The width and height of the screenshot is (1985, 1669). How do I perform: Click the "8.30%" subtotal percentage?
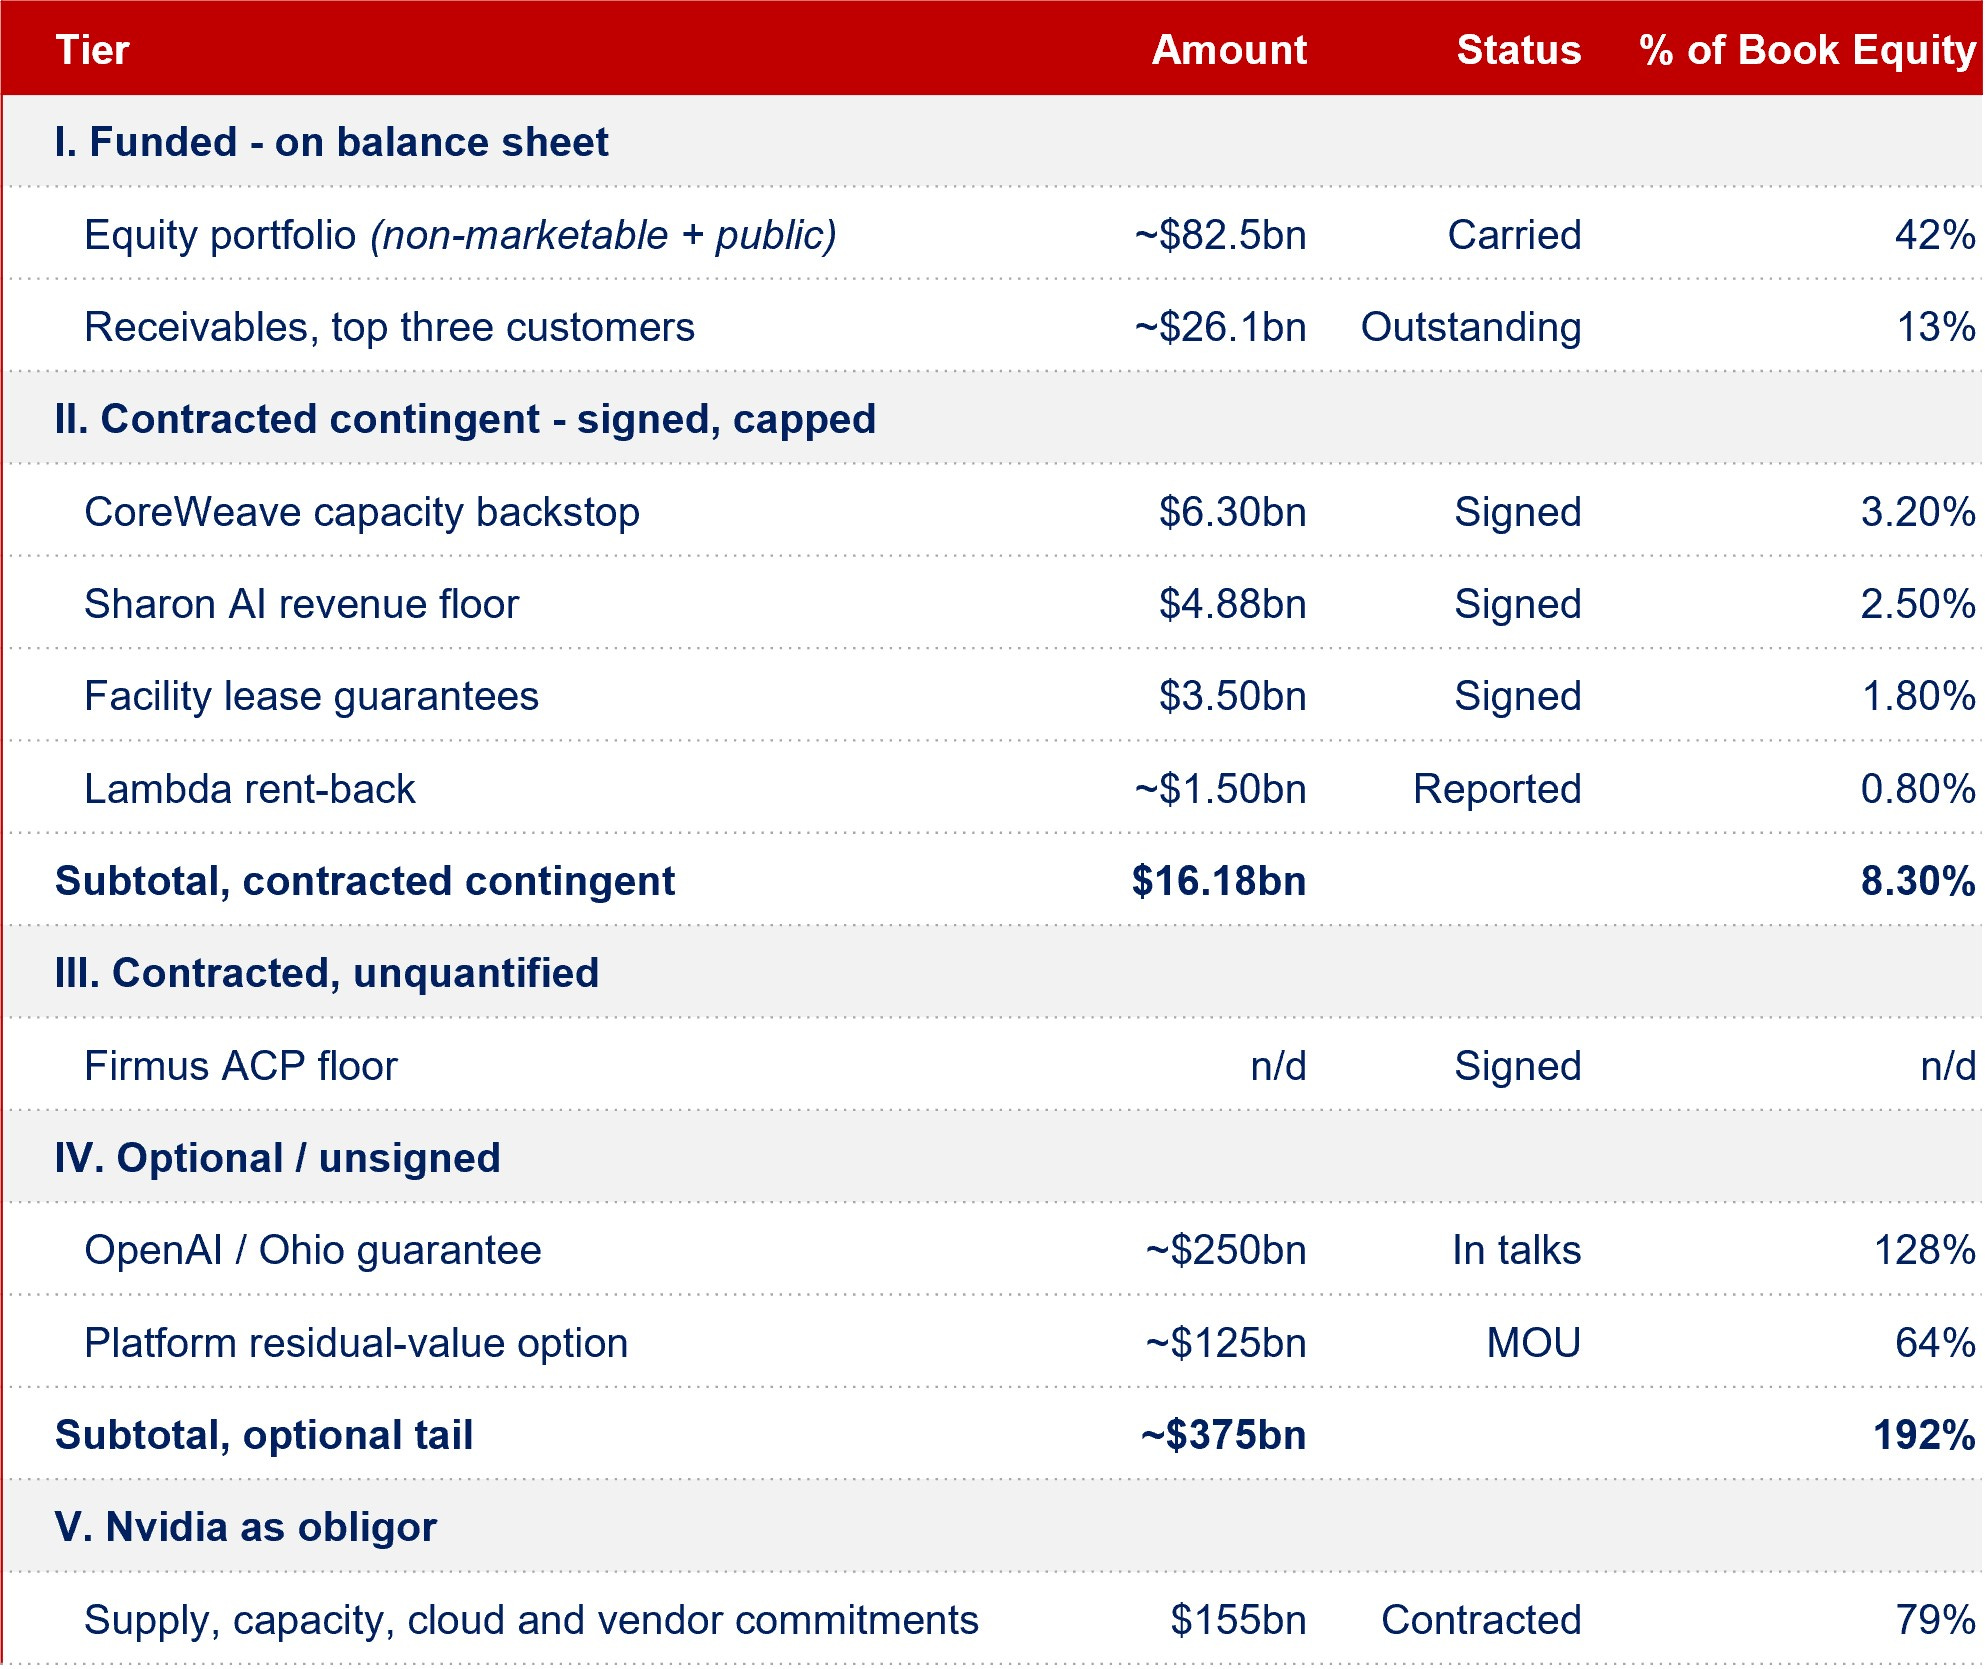pyautogui.click(x=1918, y=881)
